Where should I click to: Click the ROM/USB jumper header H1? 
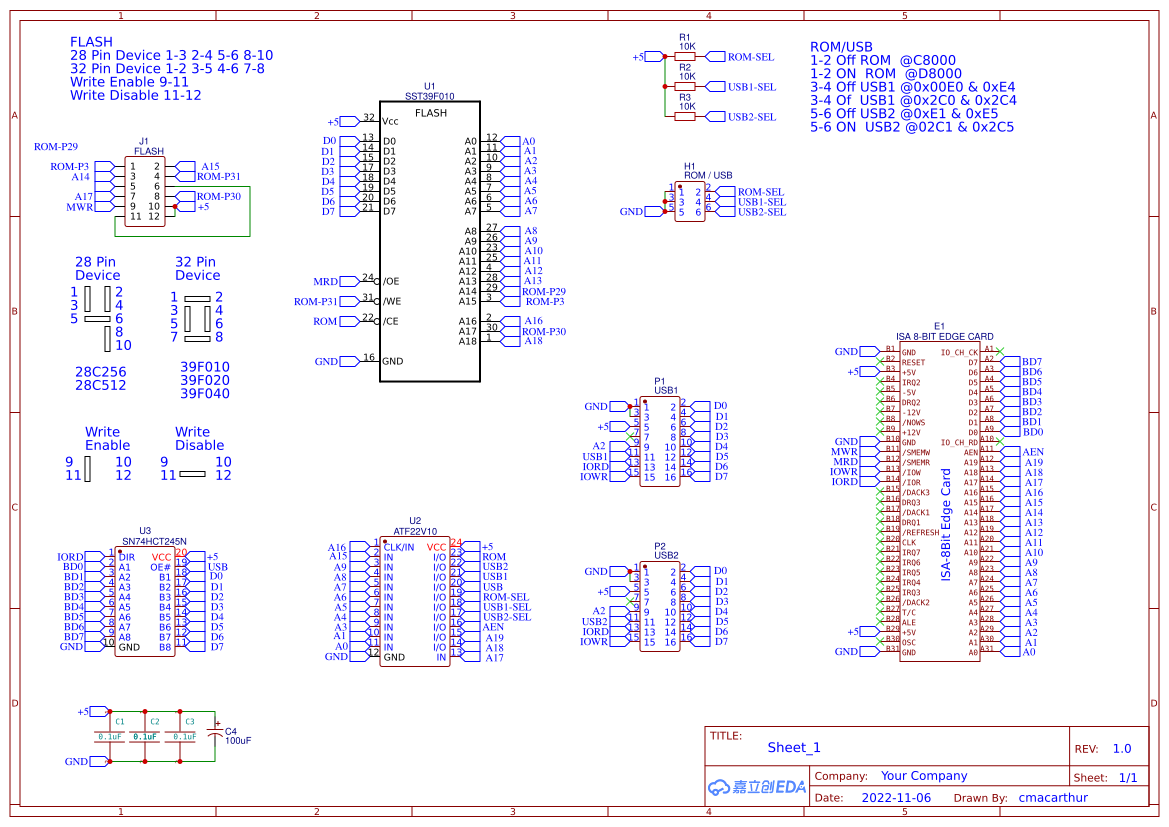[x=688, y=201]
